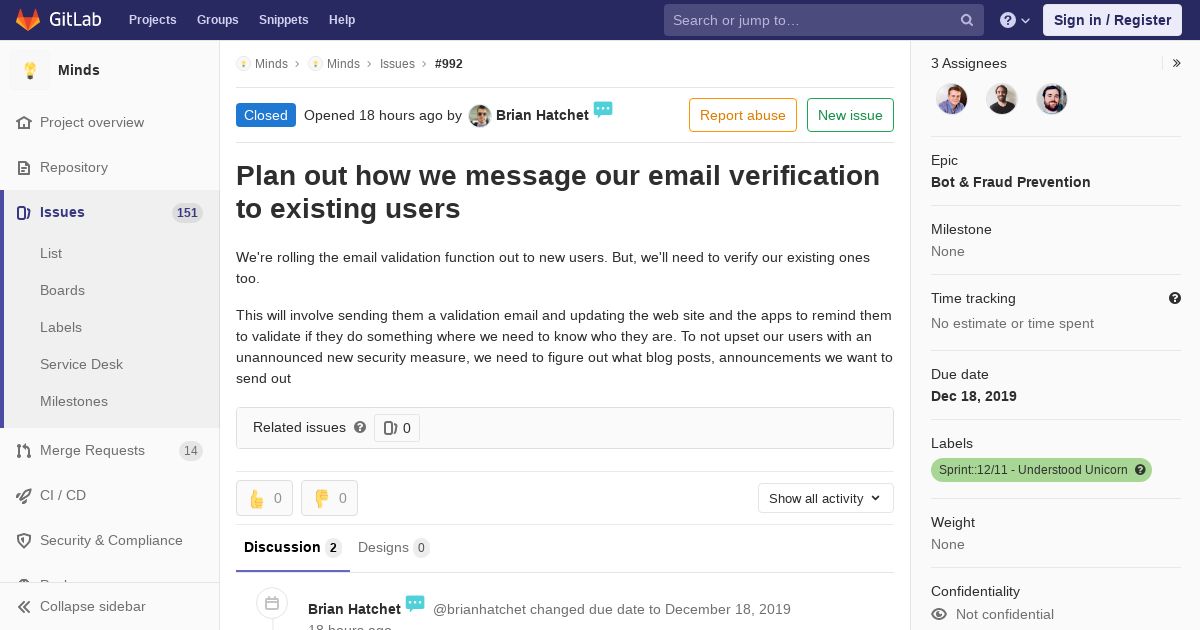Viewport: 1200px width, 630px height.
Task: Click the help icon on Sprint label
Action: coord(1140,470)
